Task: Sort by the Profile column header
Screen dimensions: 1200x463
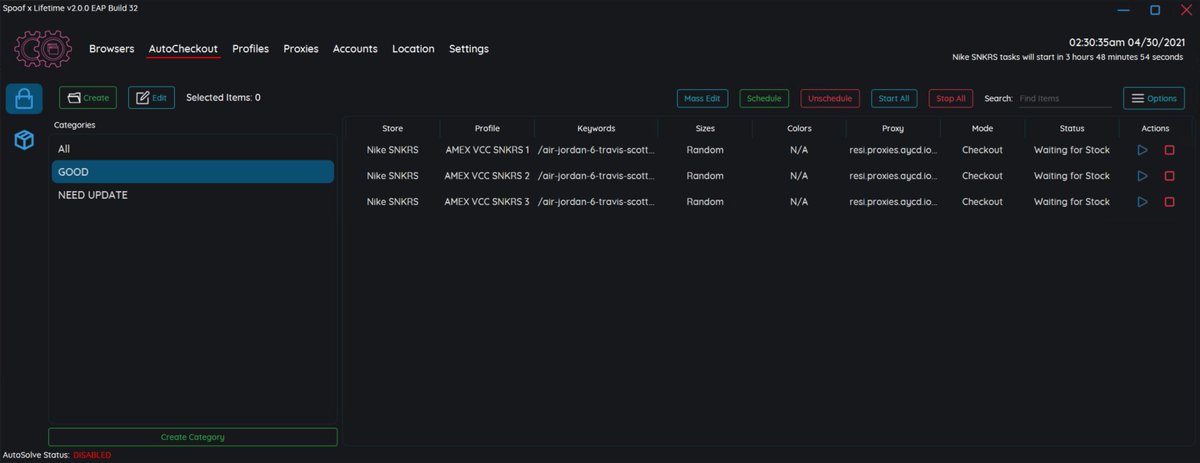Action: (487, 128)
